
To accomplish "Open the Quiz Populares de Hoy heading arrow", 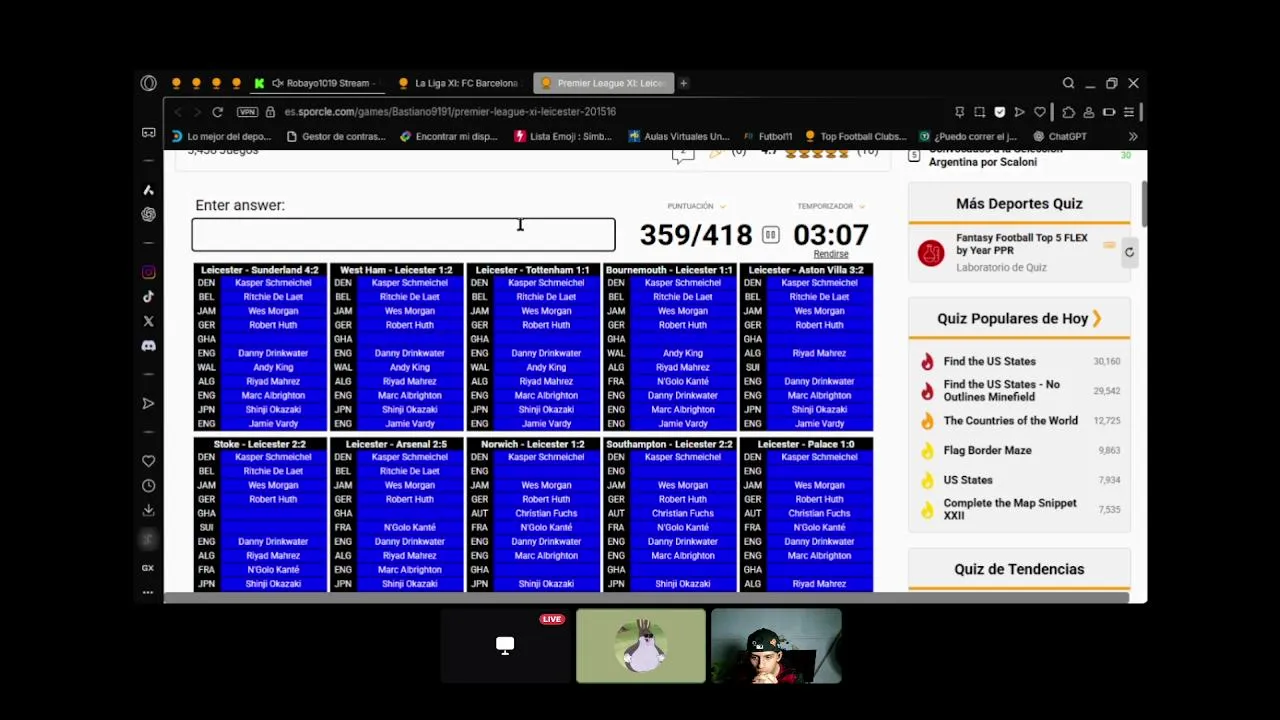I will click(1097, 318).
